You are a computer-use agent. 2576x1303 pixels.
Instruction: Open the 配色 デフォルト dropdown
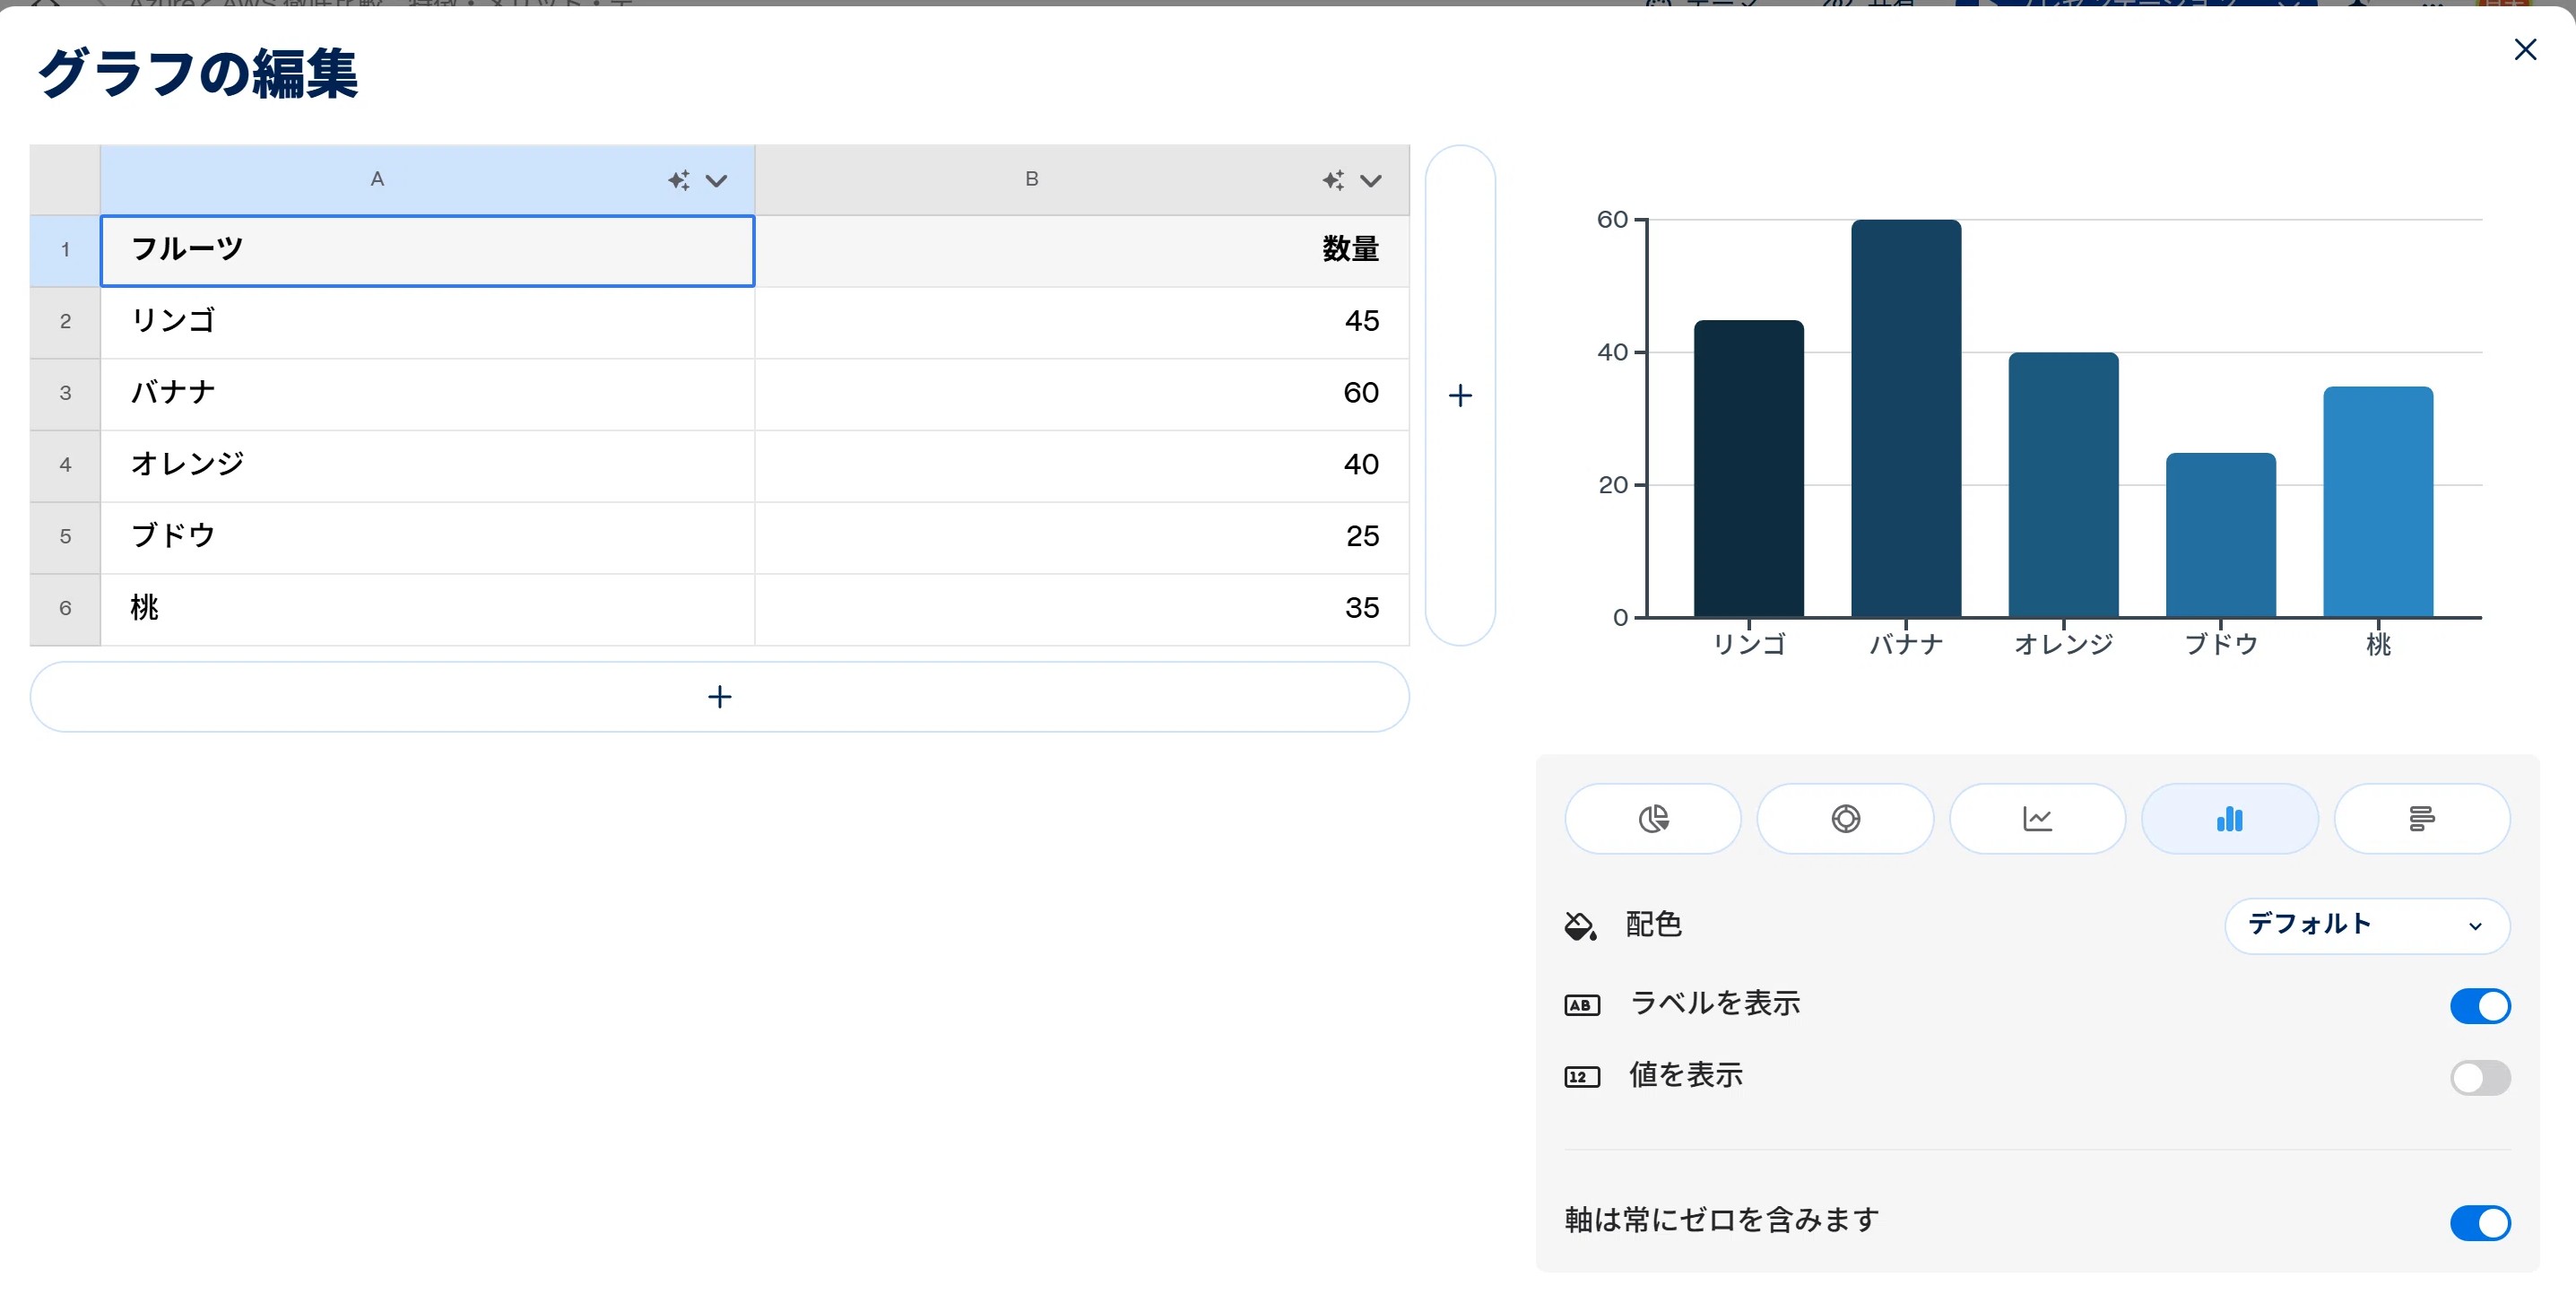(2366, 925)
